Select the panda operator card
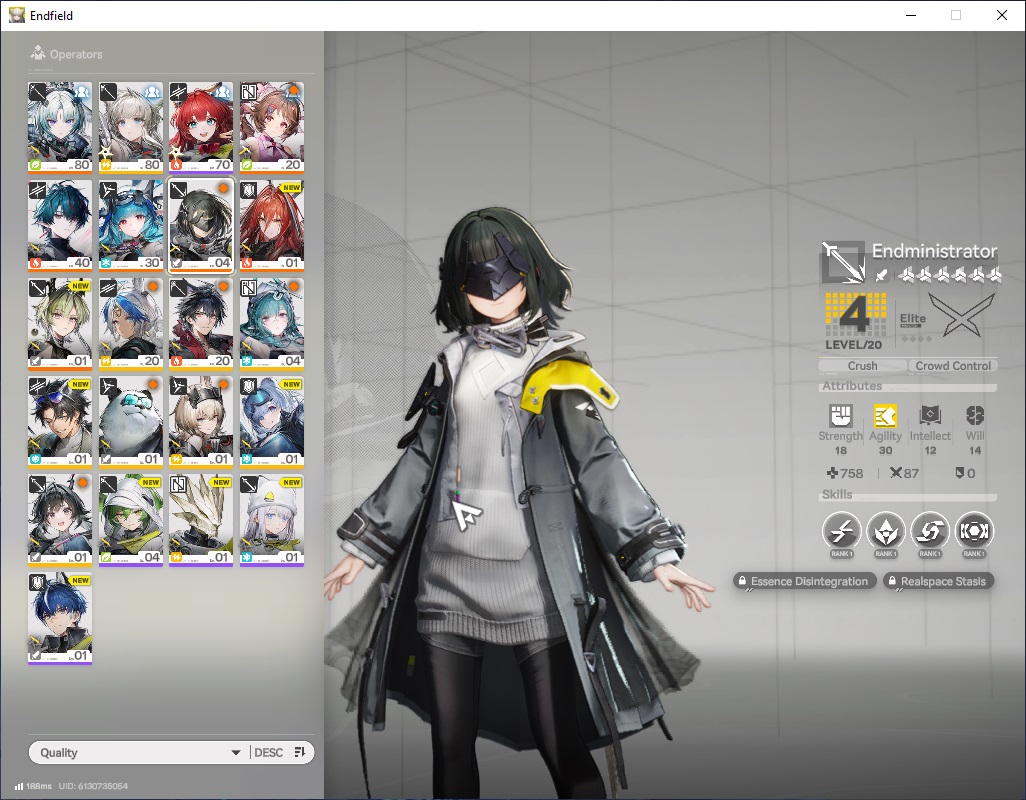Image resolution: width=1026 pixels, height=800 pixels. click(130, 421)
